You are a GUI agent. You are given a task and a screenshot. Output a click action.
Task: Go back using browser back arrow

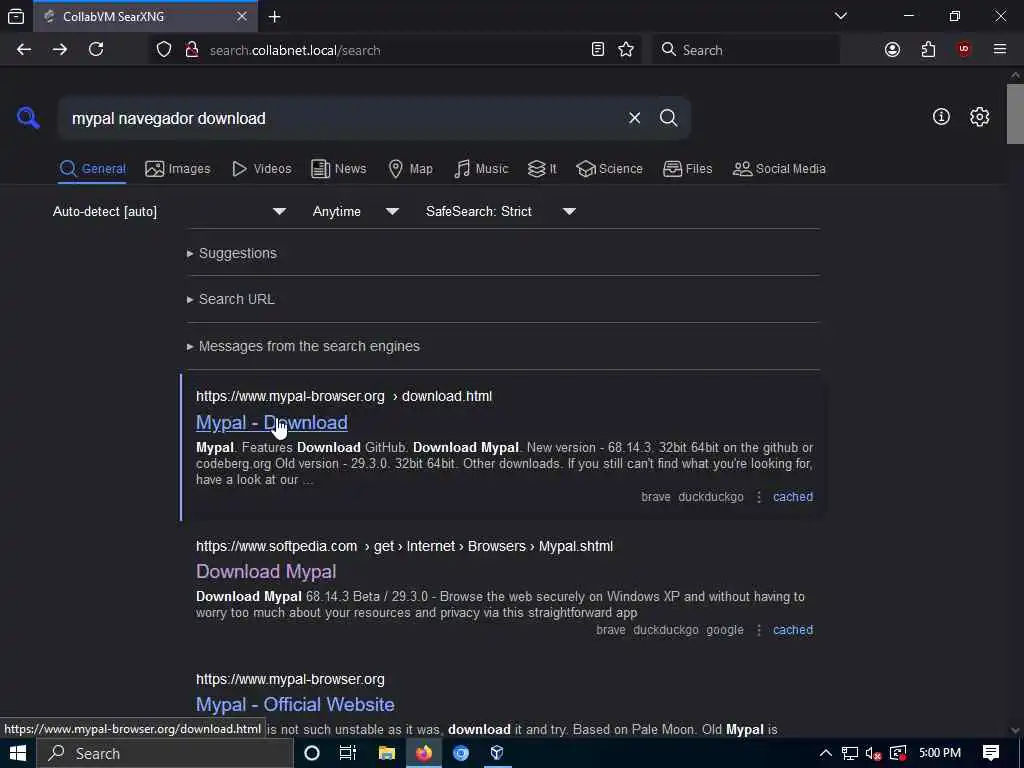click(x=24, y=50)
